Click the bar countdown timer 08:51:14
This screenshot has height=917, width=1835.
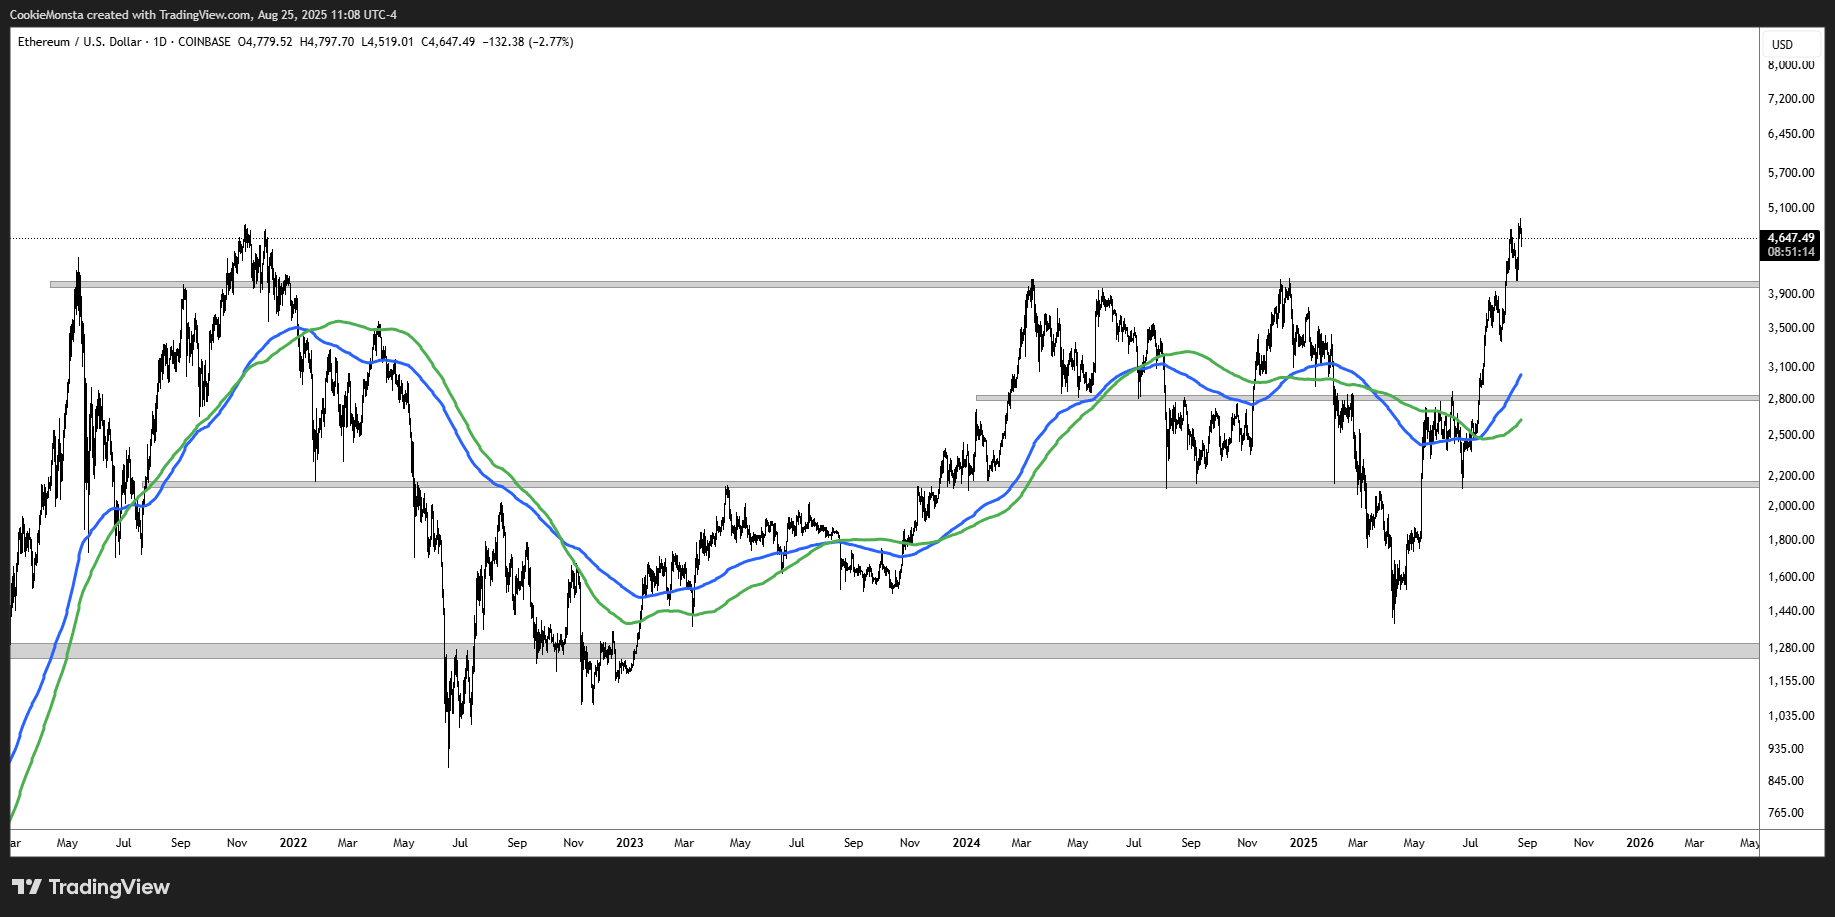coord(1790,252)
